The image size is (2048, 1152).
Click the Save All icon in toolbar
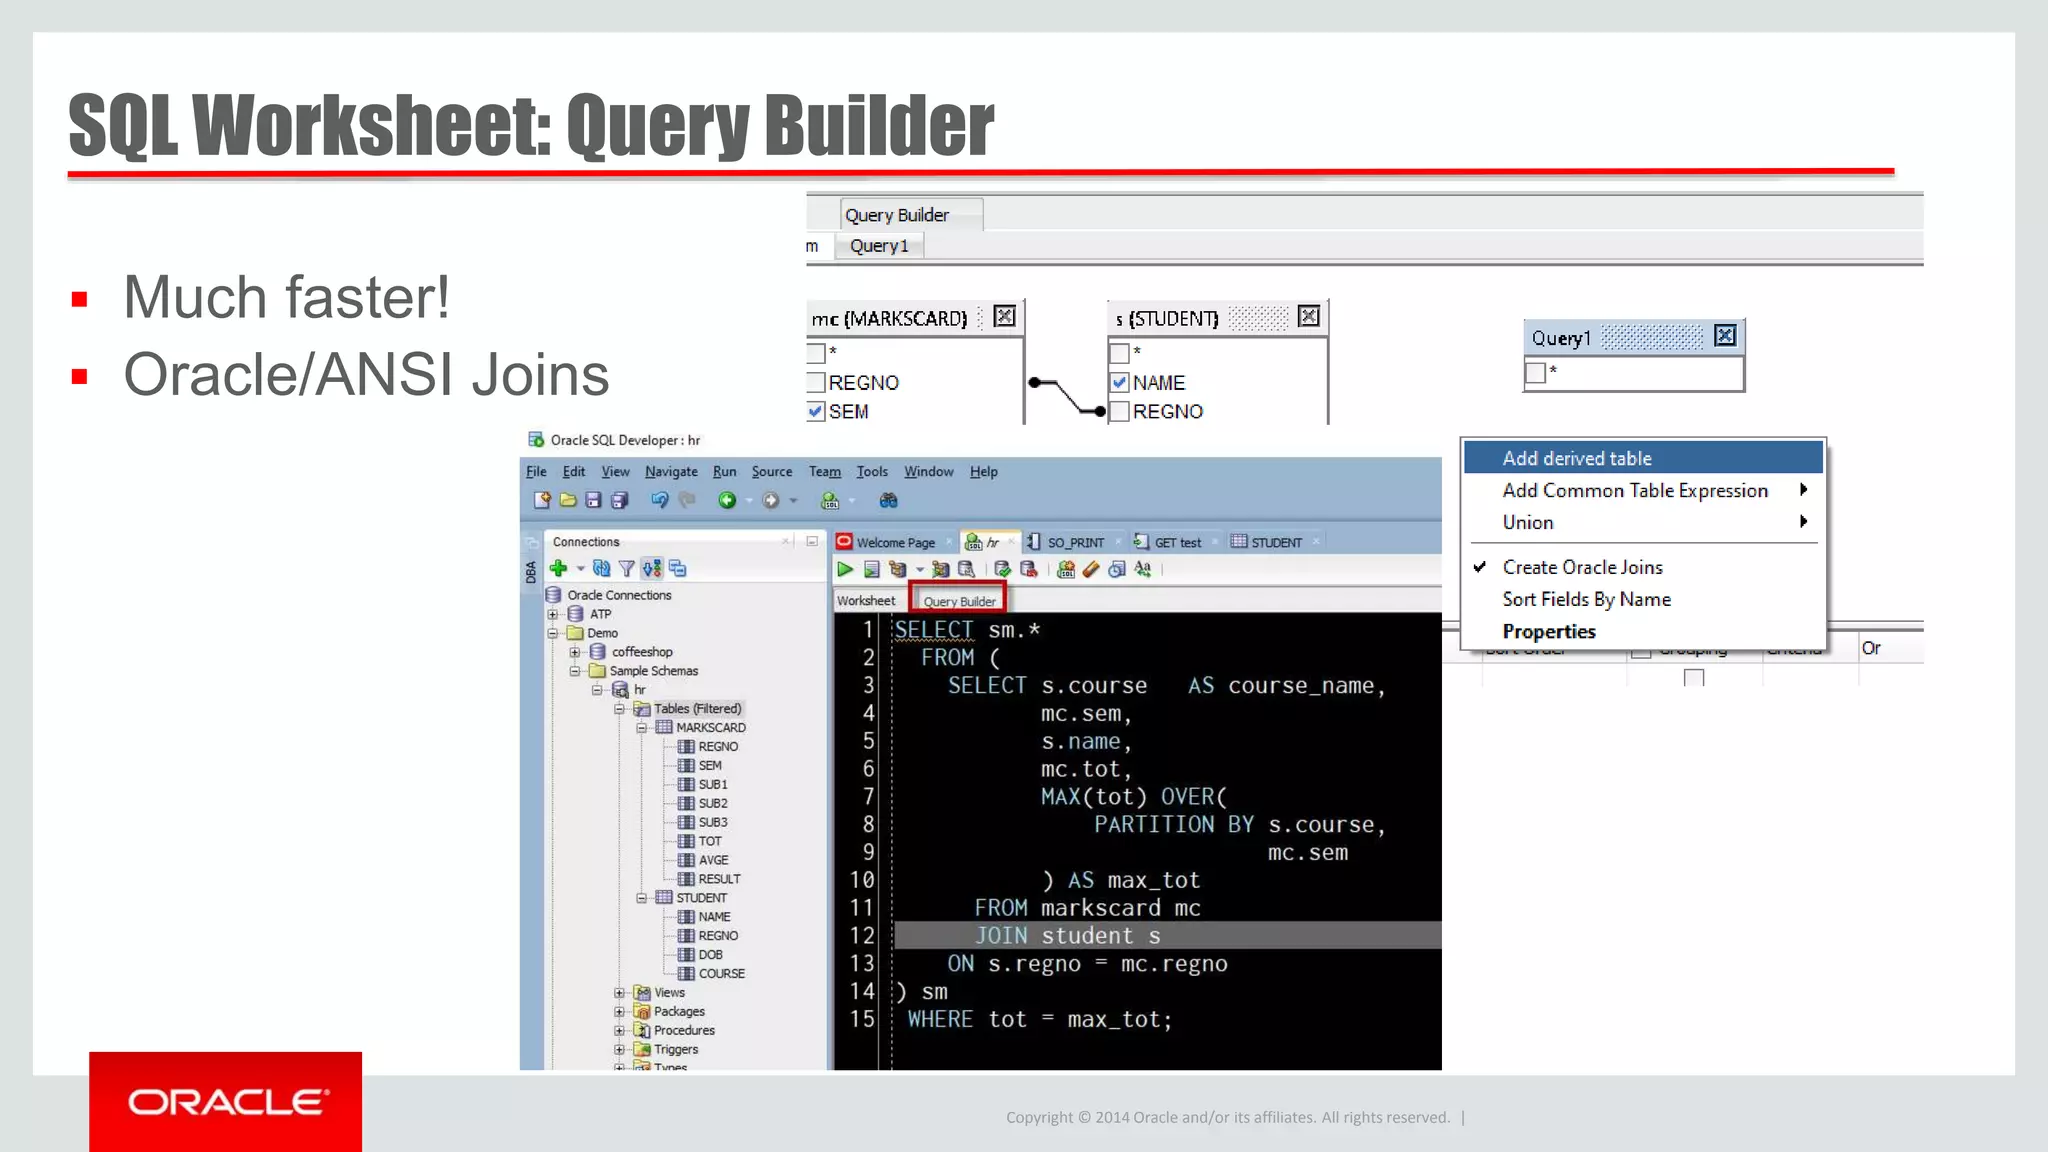[x=619, y=500]
